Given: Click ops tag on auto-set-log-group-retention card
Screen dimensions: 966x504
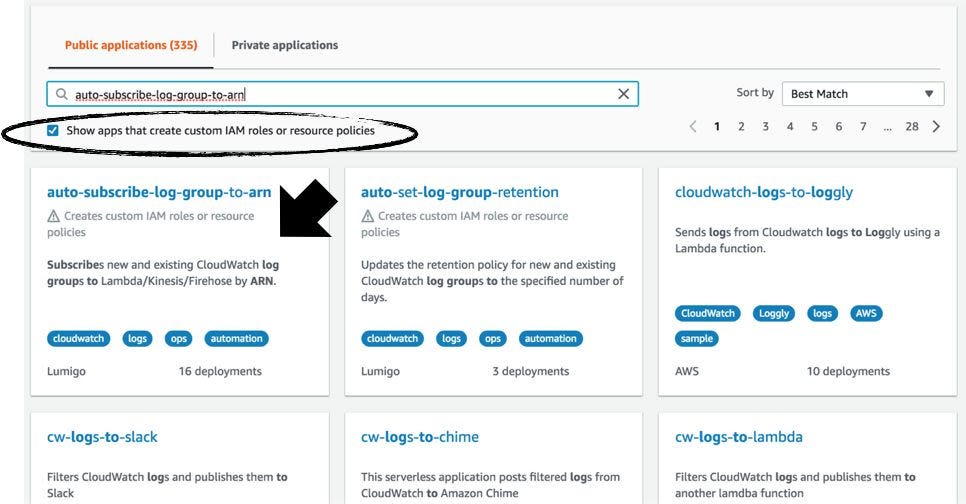Looking at the screenshot, I should tap(493, 338).
